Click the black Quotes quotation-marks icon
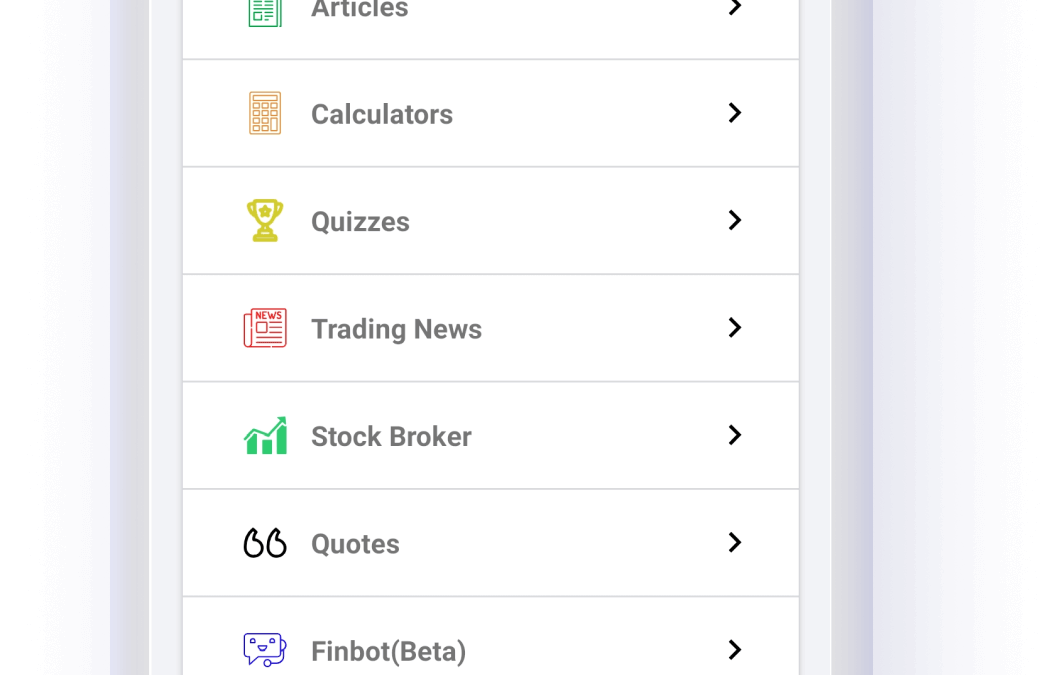This screenshot has height=675, width=1063. 264,543
